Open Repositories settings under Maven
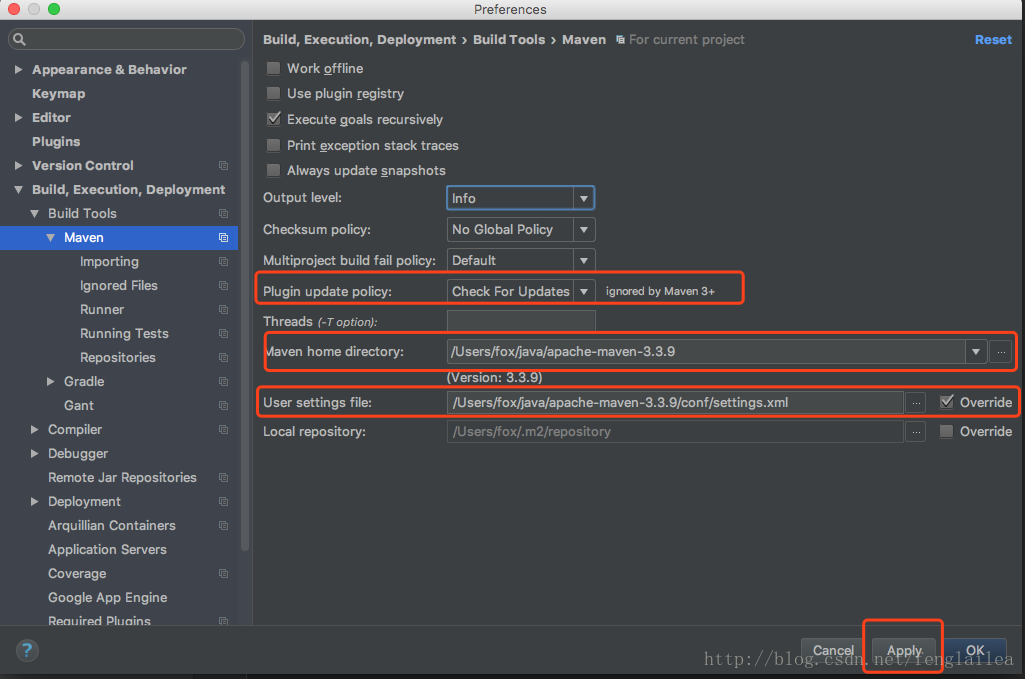Viewport: 1025px width, 679px height. 118,357
